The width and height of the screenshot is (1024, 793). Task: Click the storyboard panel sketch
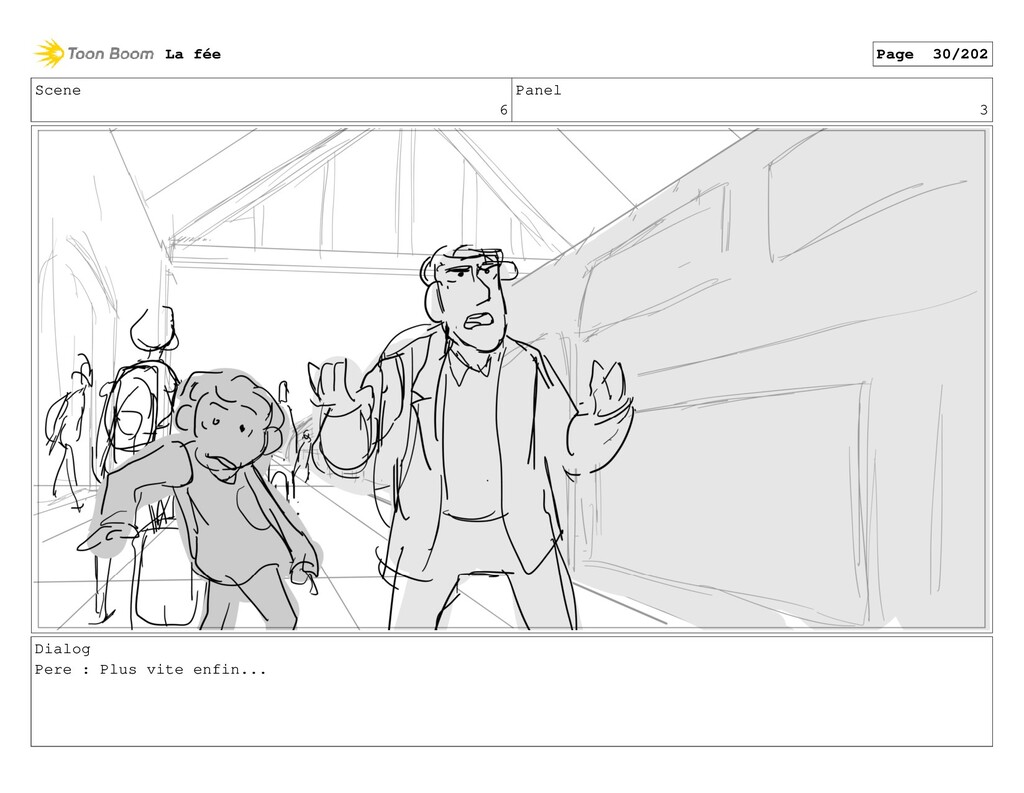click(x=511, y=380)
